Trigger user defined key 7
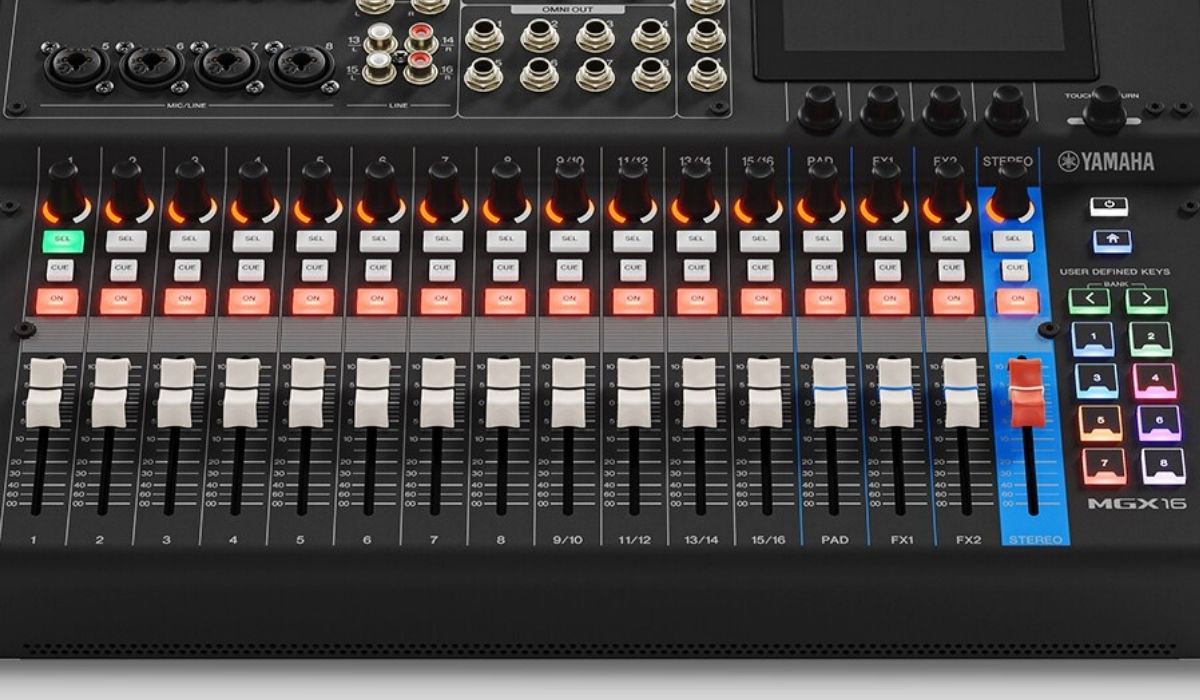 pyautogui.click(x=1104, y=467)
